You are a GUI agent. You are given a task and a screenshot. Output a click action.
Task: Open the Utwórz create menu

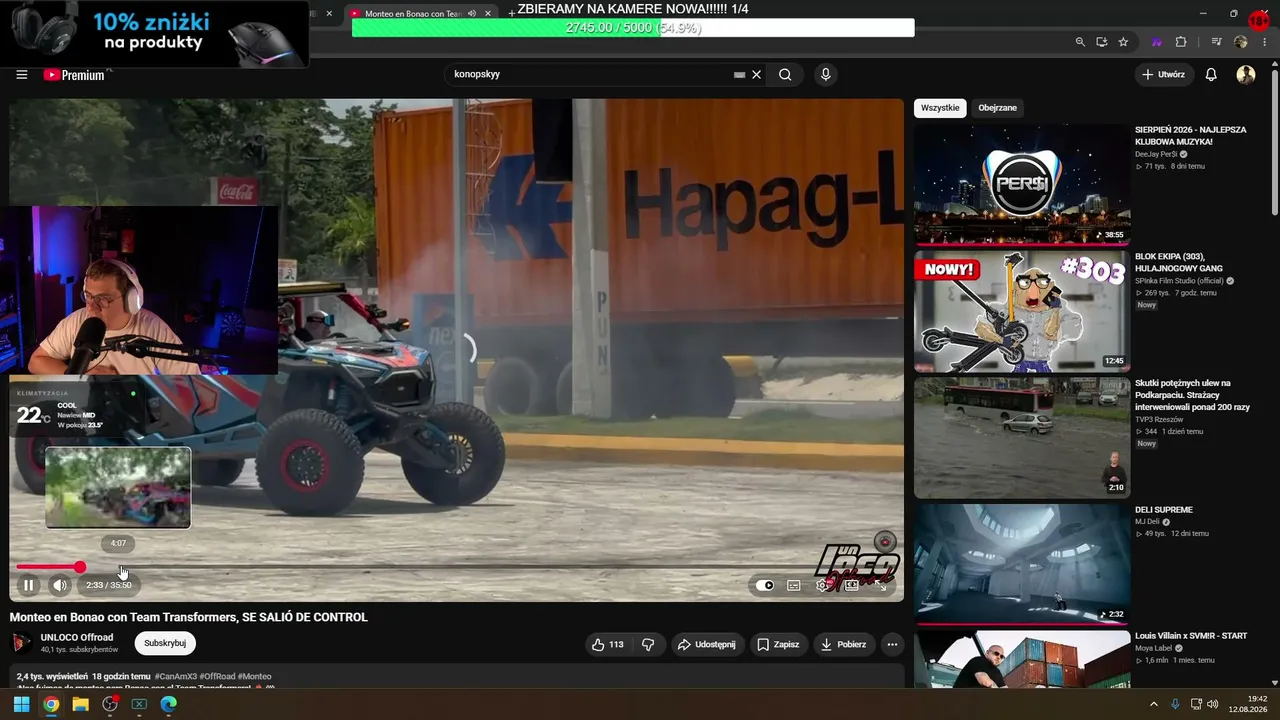point(1164,75)
